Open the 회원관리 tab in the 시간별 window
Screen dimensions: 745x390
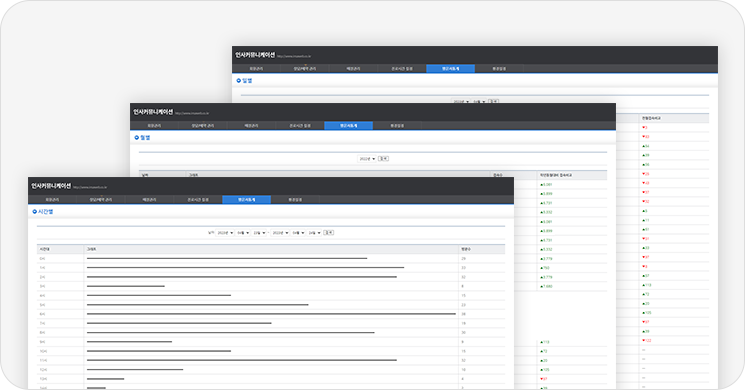tap(52, 200)
